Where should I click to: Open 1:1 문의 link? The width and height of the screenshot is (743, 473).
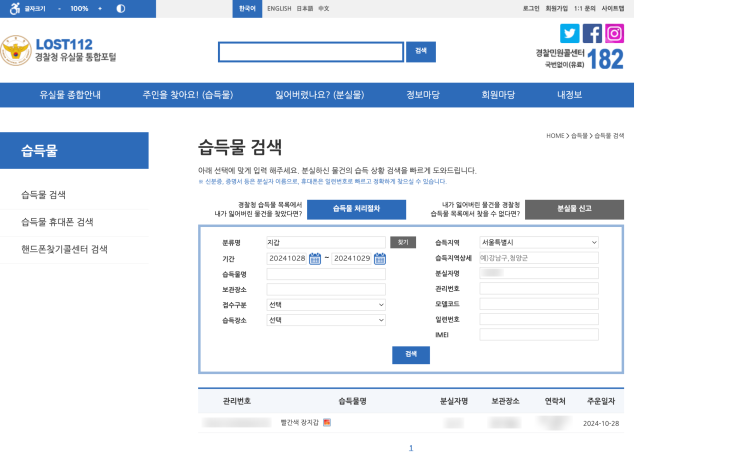pos(584,9)
